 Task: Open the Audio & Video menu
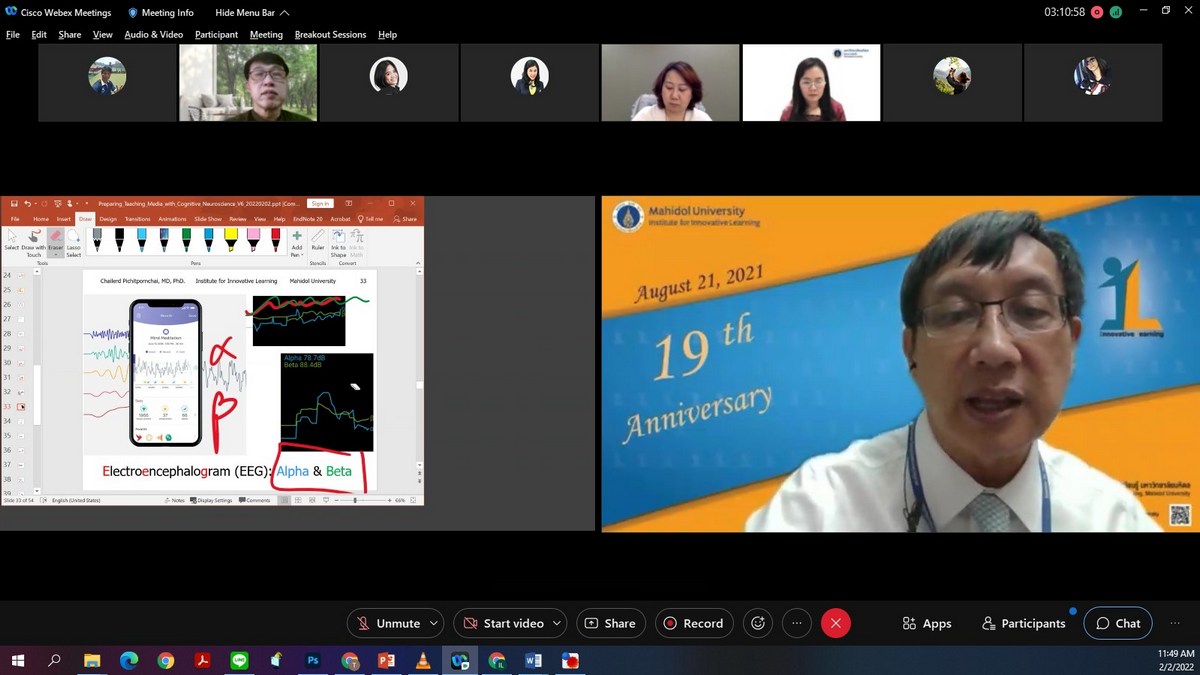point(153,34)
